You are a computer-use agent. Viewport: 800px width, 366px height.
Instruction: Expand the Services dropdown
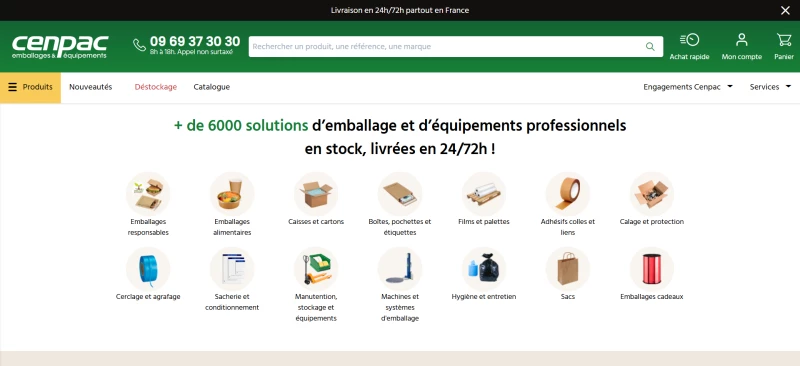(770, 87)
